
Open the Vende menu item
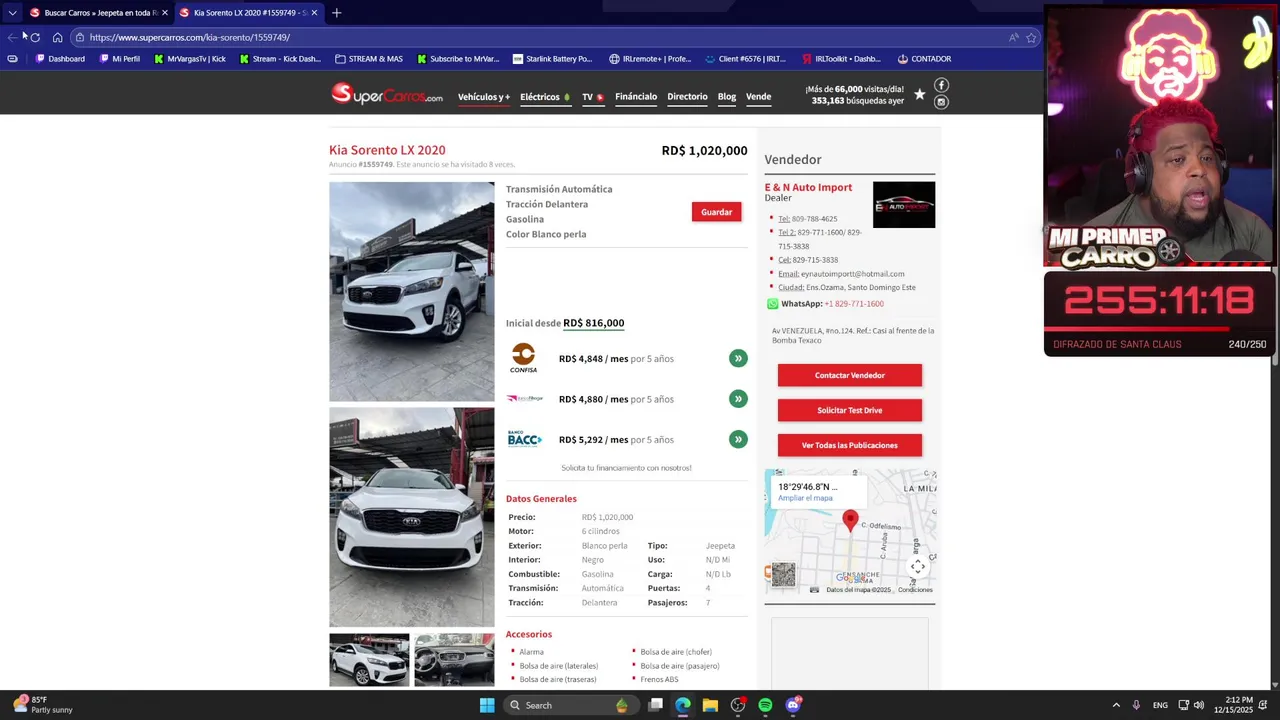(758, 97)
